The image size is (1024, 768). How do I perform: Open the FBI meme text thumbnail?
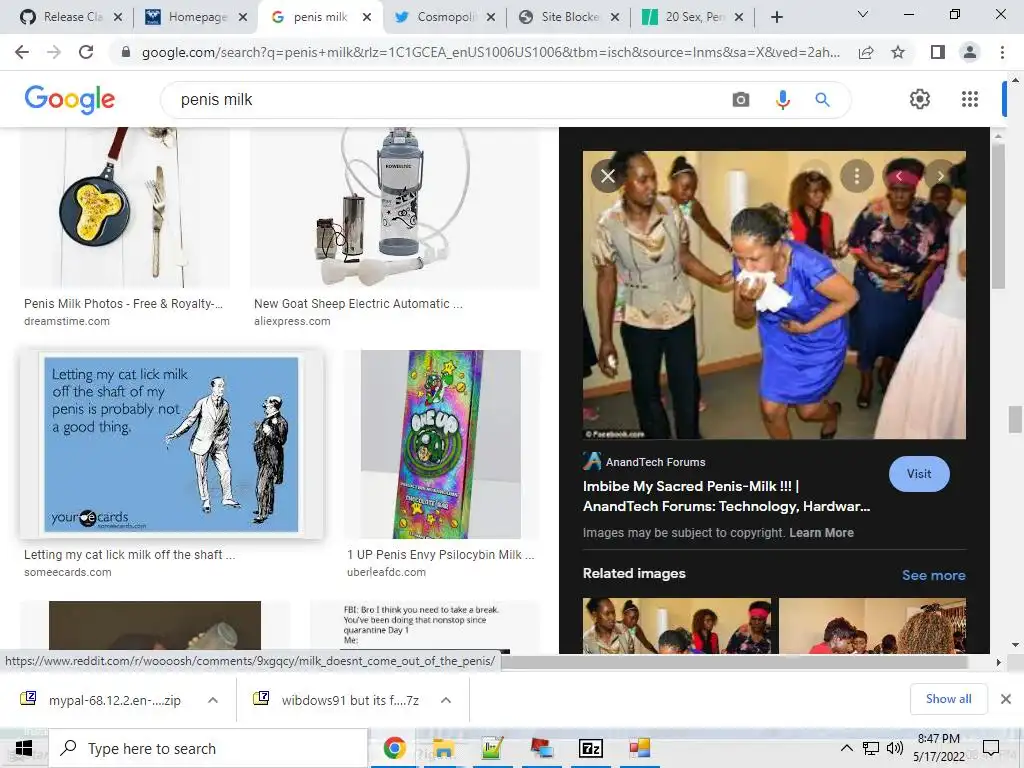coord(424,627)
